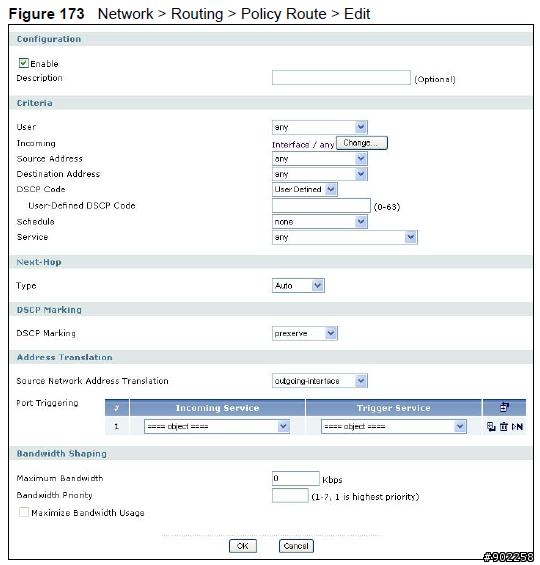Toggle the Enable checkbox
Screen dimensions: 540x565
click(x=23, y=63)
